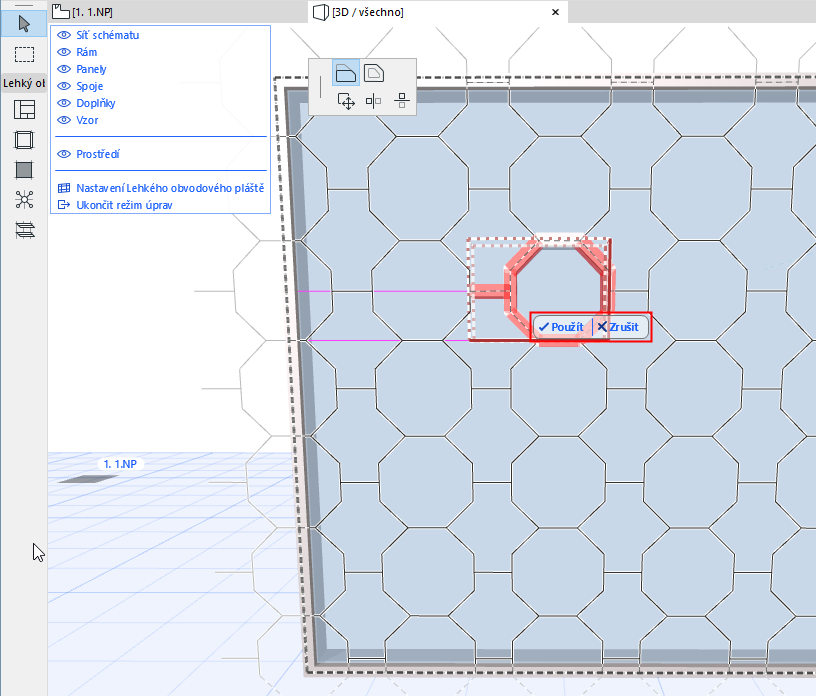Activate the Marquee tool
This screenshot has height=696, width=816.
point(22,54)
